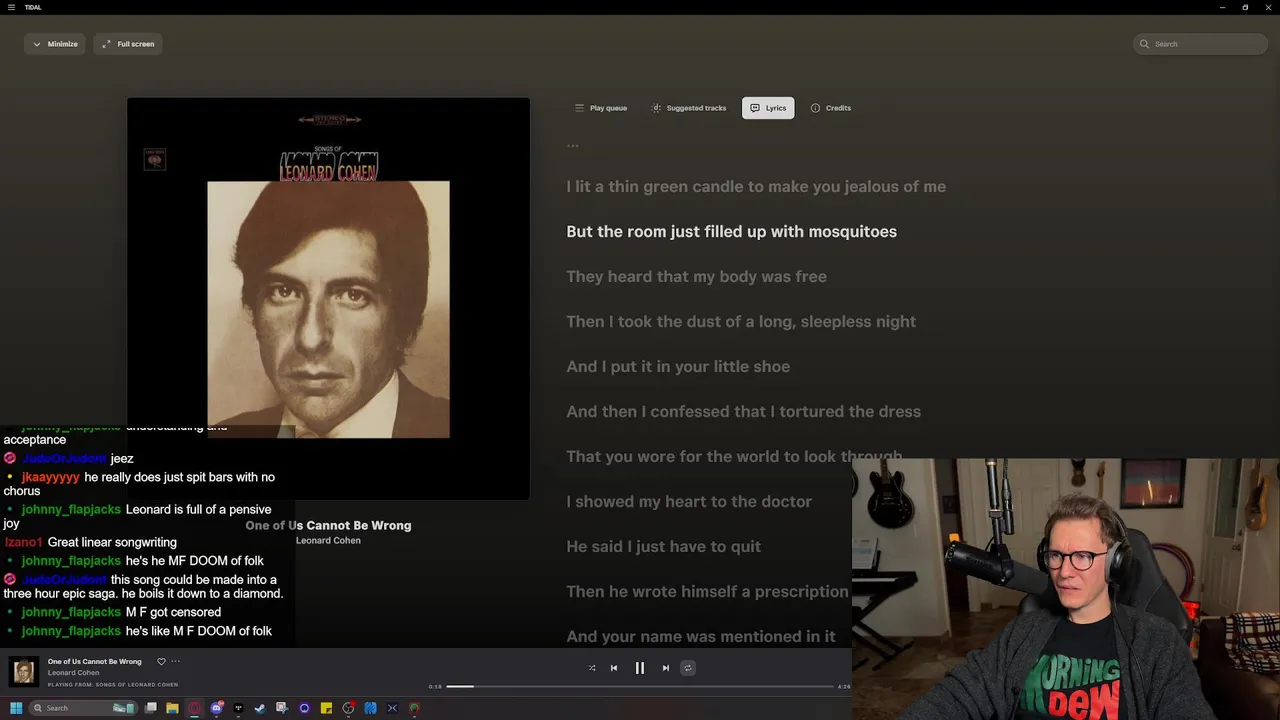Click the Play queue list icon

click(579, 108)
